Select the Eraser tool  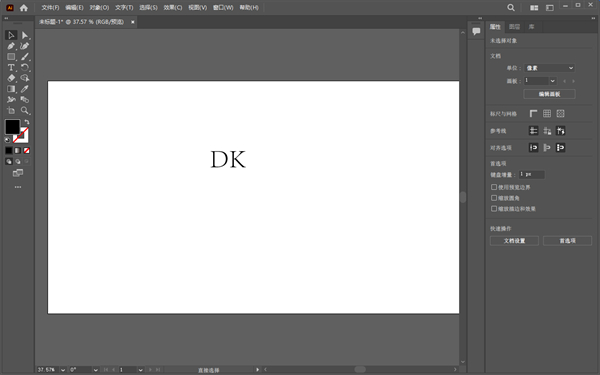point(11,78)
